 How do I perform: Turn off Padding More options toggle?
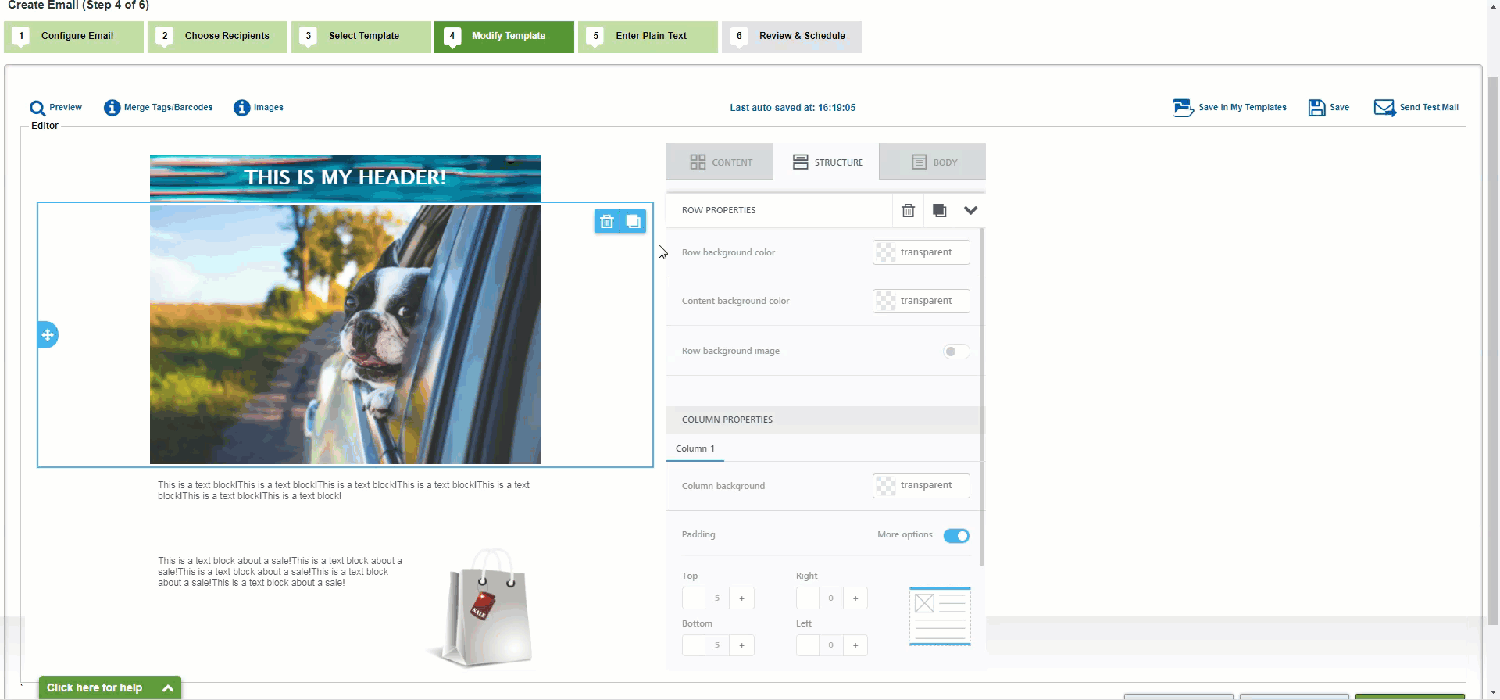956,536
